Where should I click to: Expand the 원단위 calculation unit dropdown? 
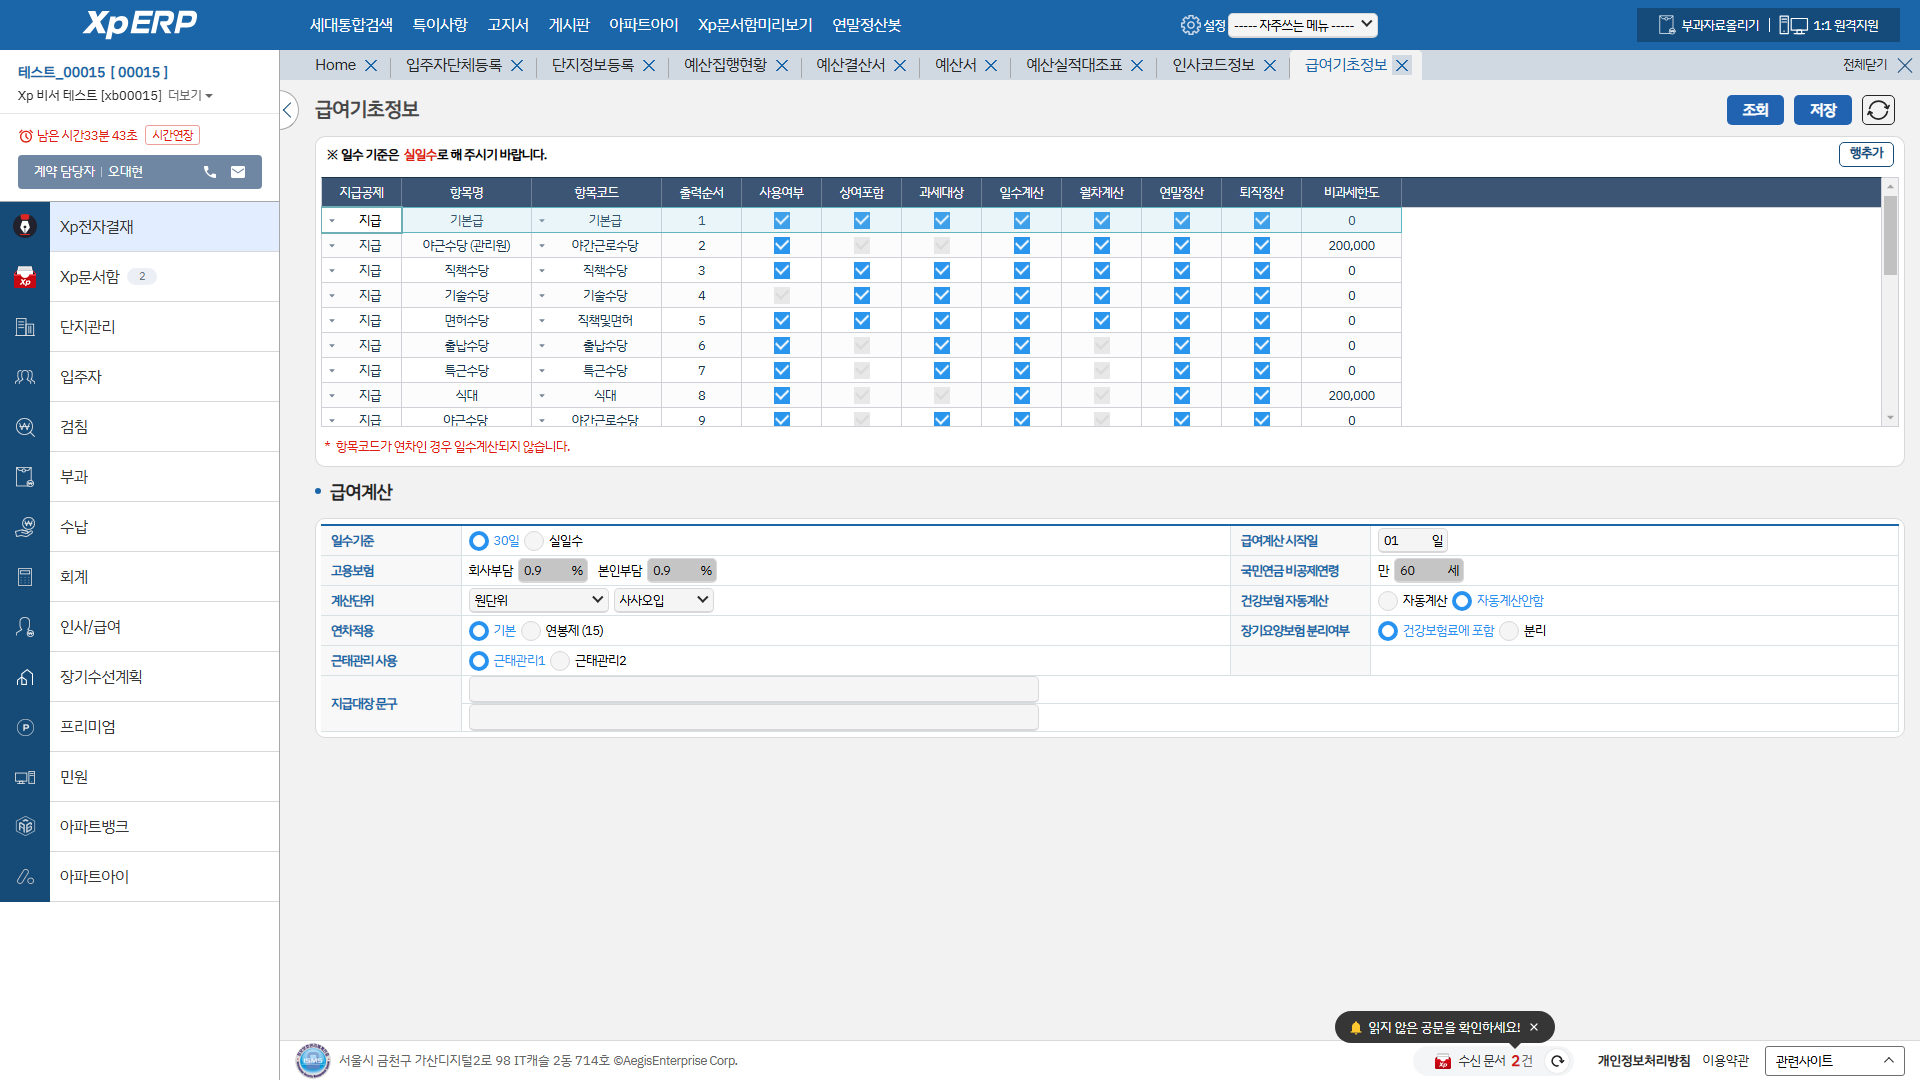(x=538, y=600)
